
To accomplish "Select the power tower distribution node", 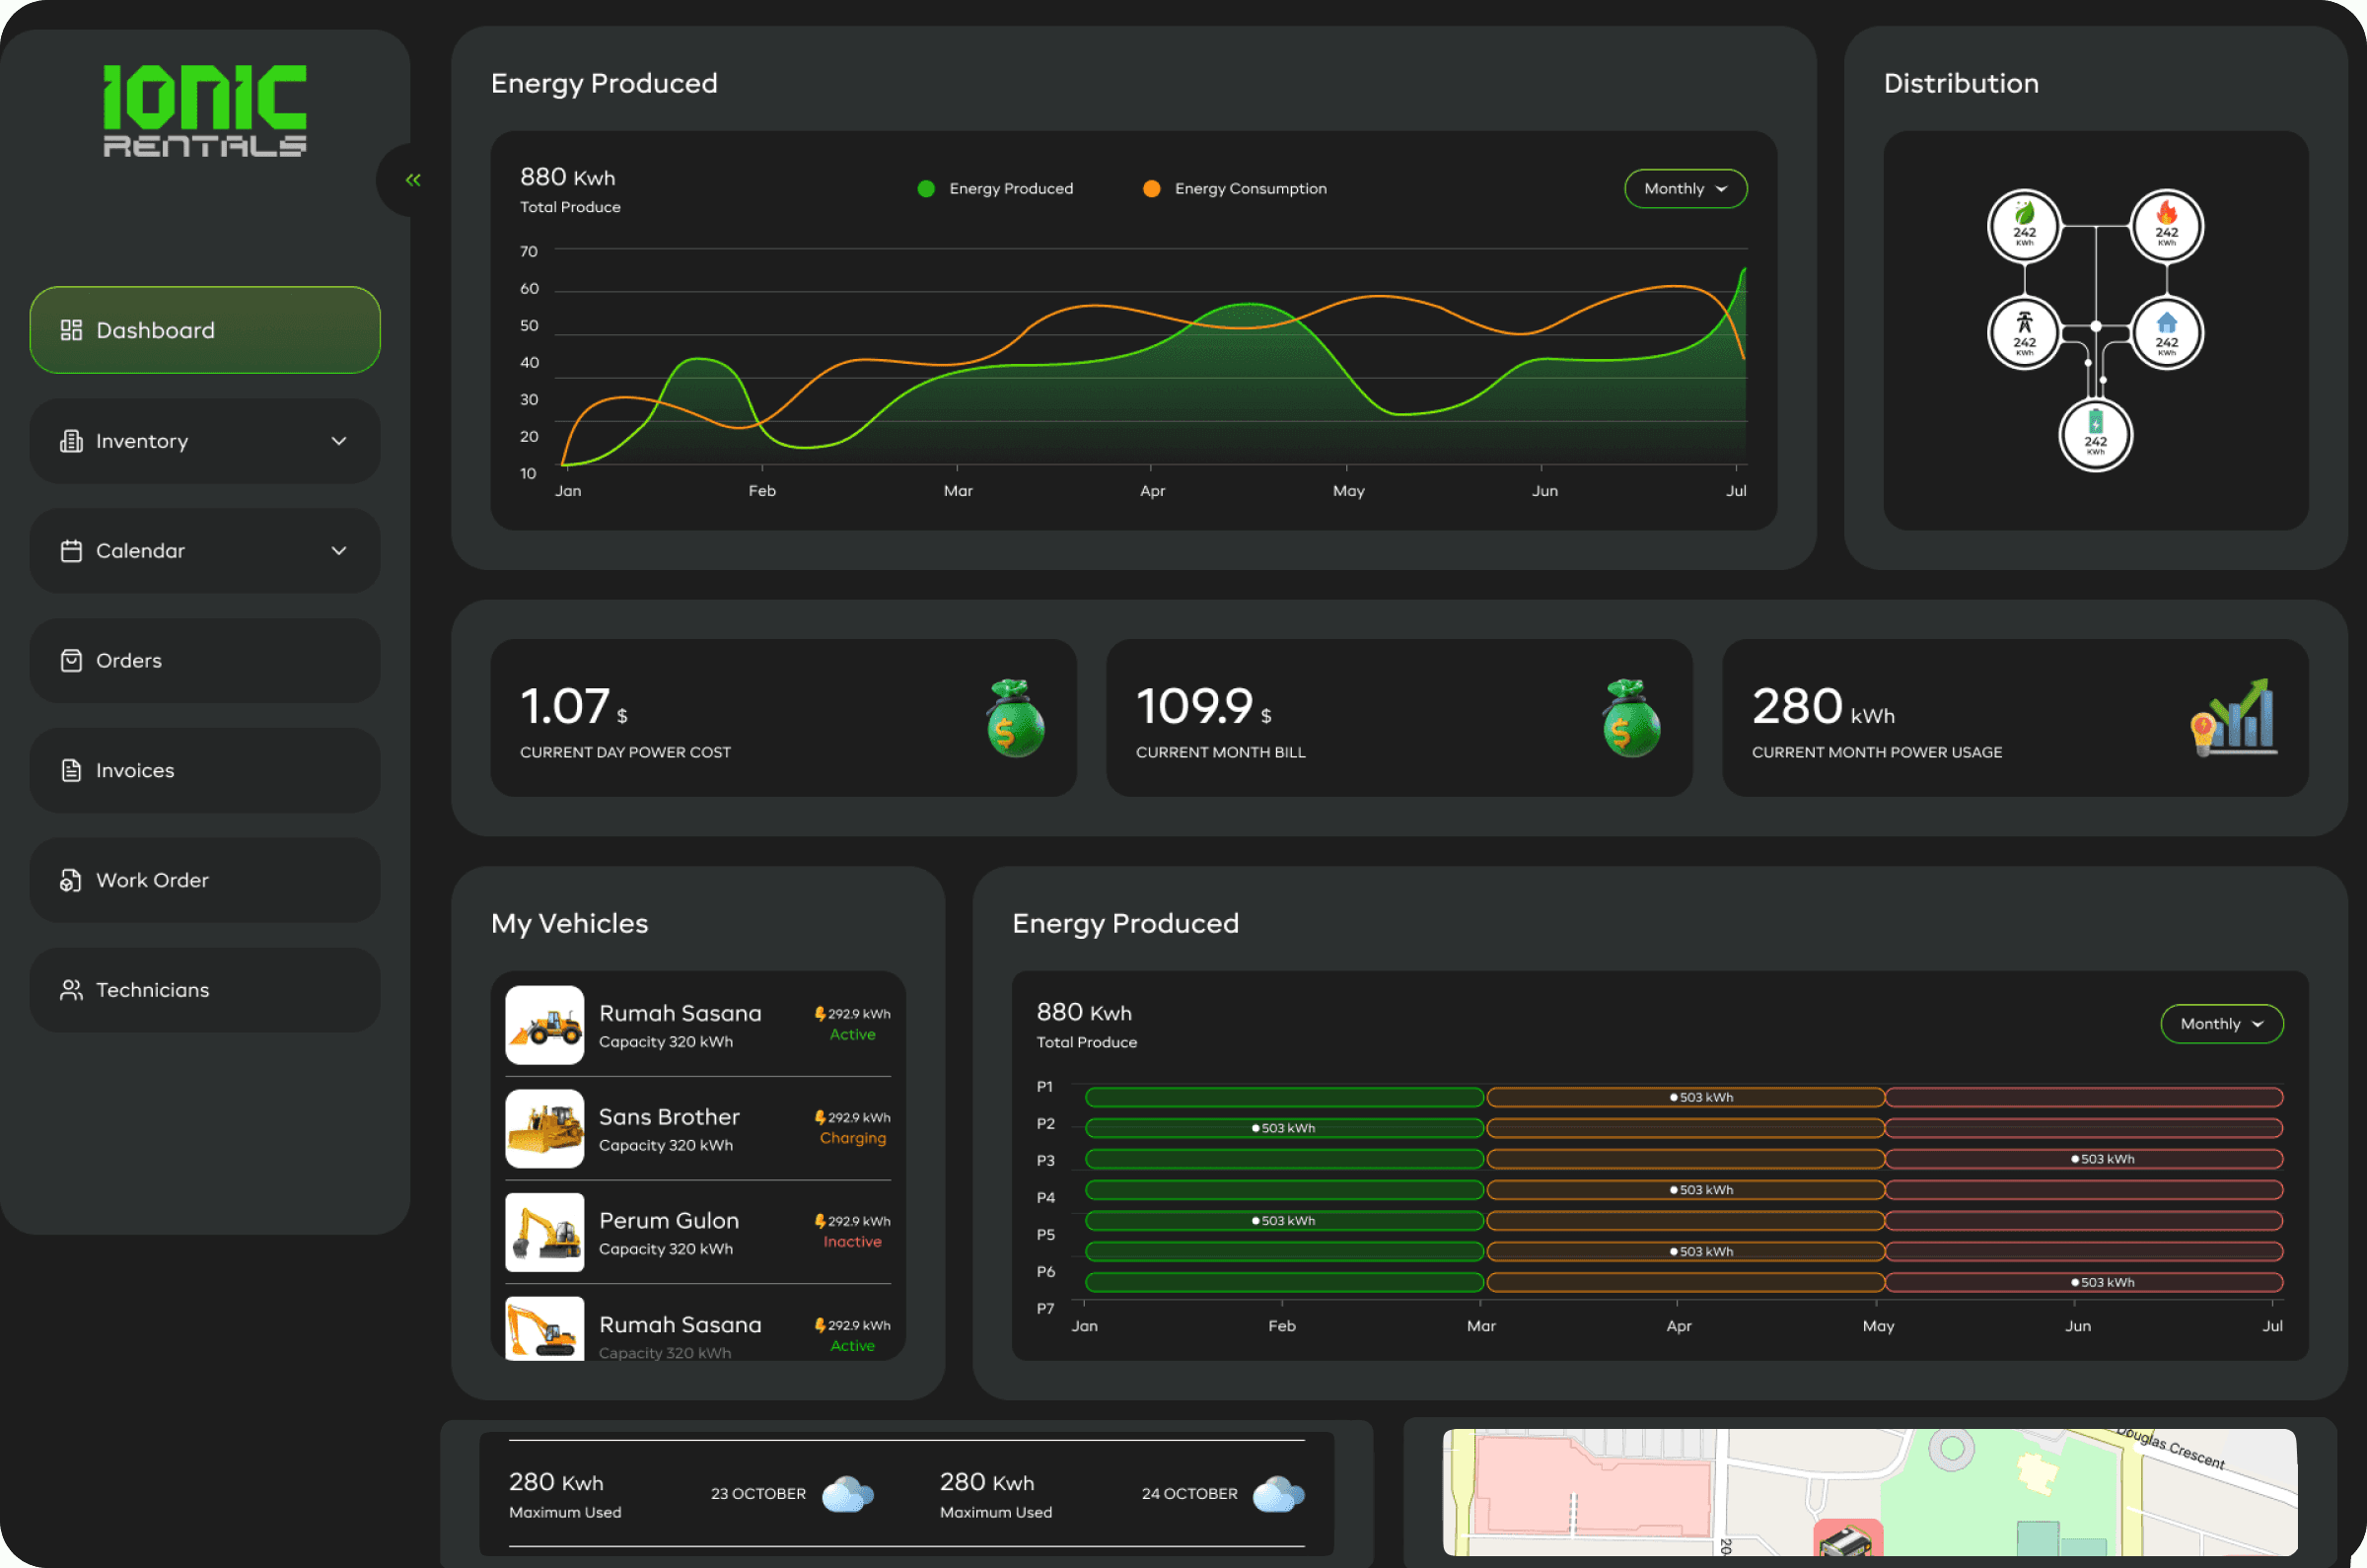I will 2024,333.
